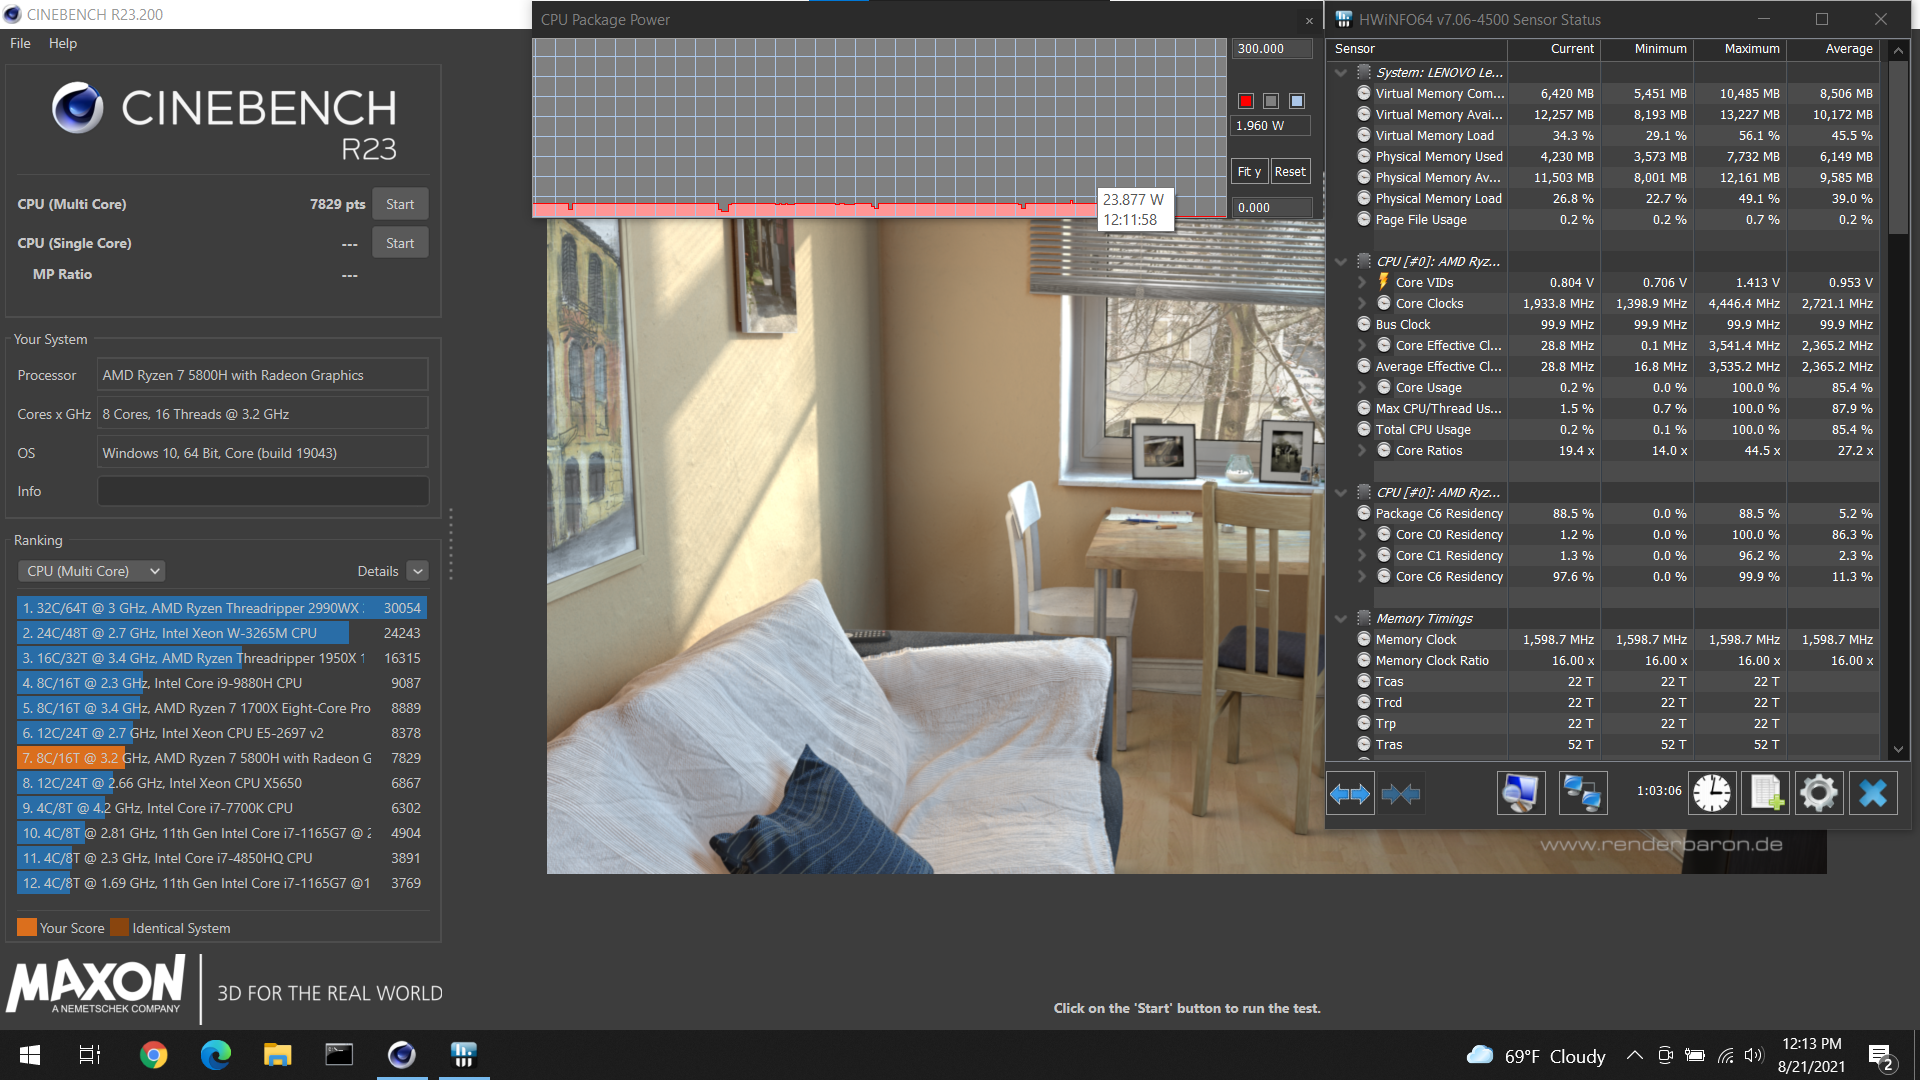Click the blue X close sensors icon
The width and height of the screenshot is (1920, 1080).
(1872, 793)
